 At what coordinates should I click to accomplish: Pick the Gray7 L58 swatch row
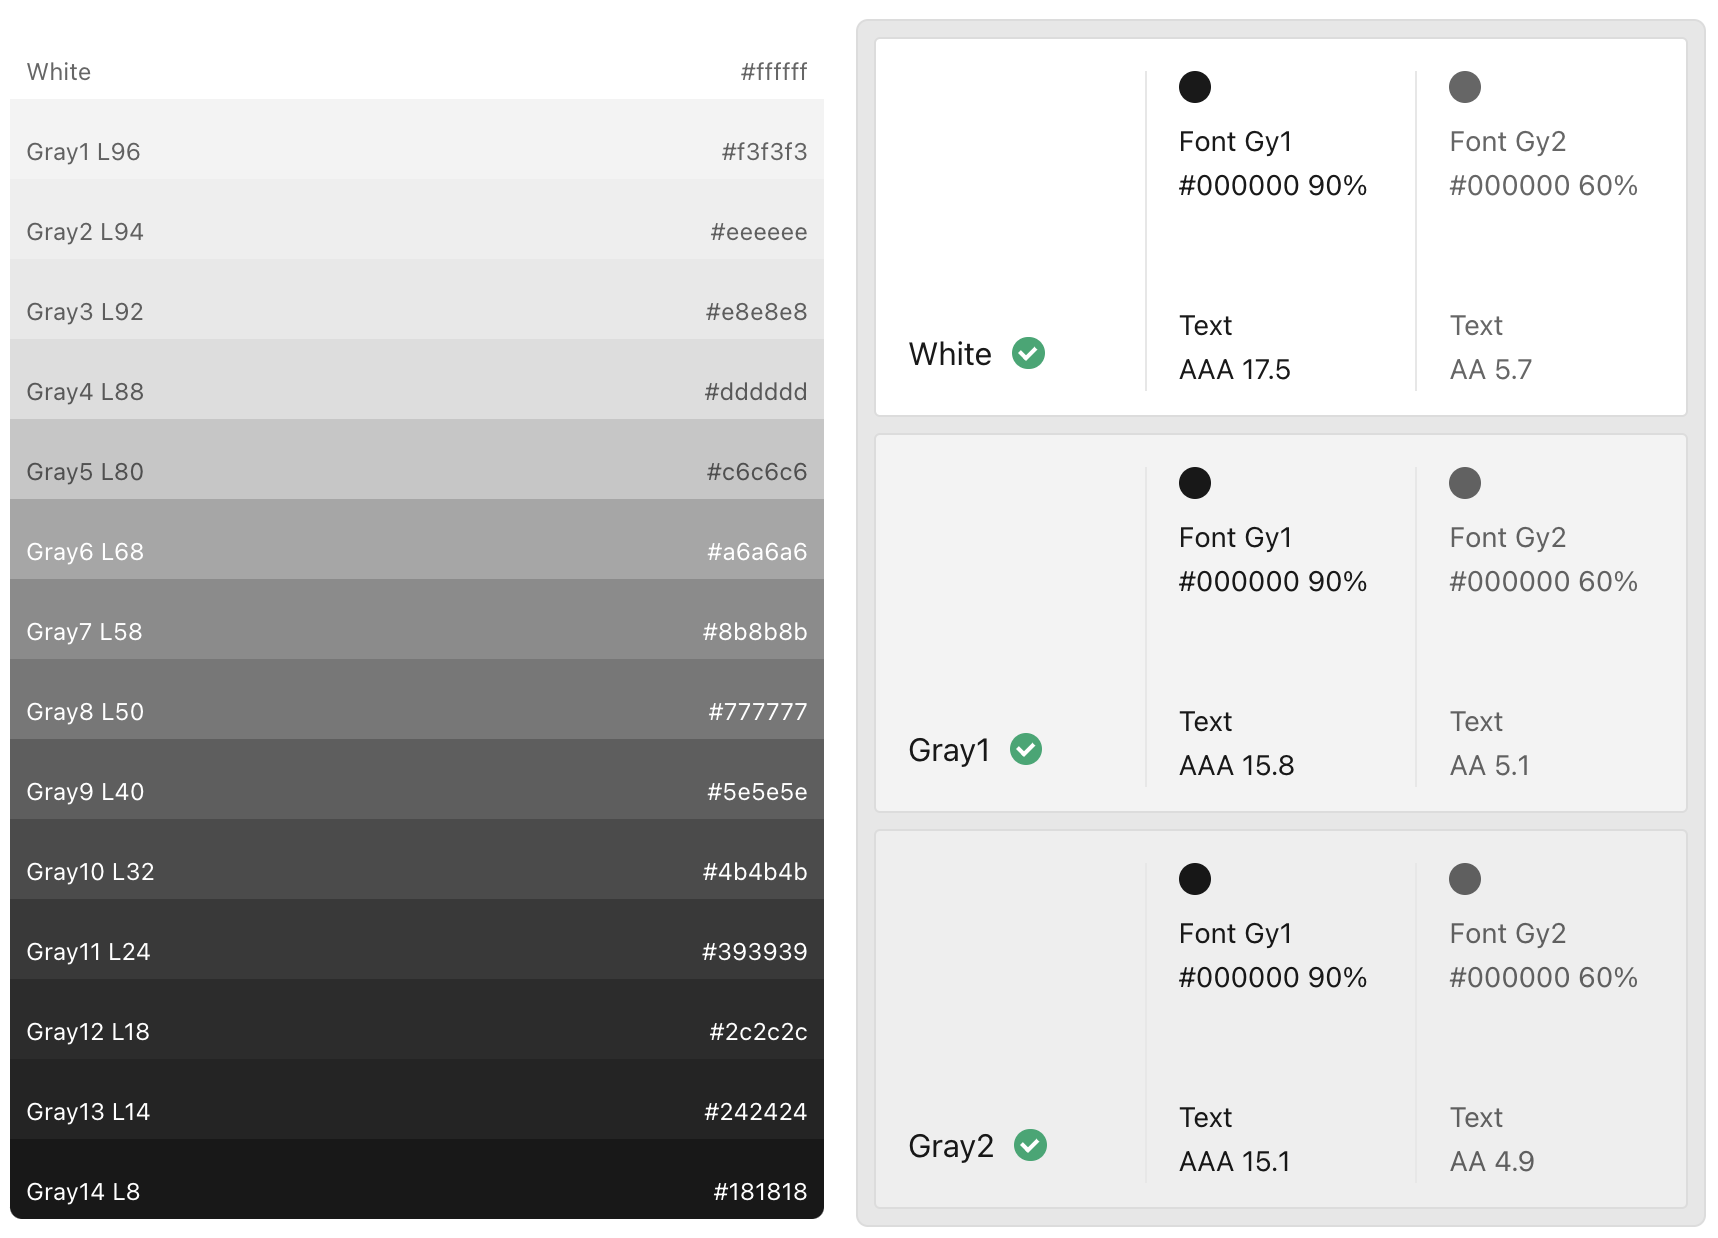point(417,619)
